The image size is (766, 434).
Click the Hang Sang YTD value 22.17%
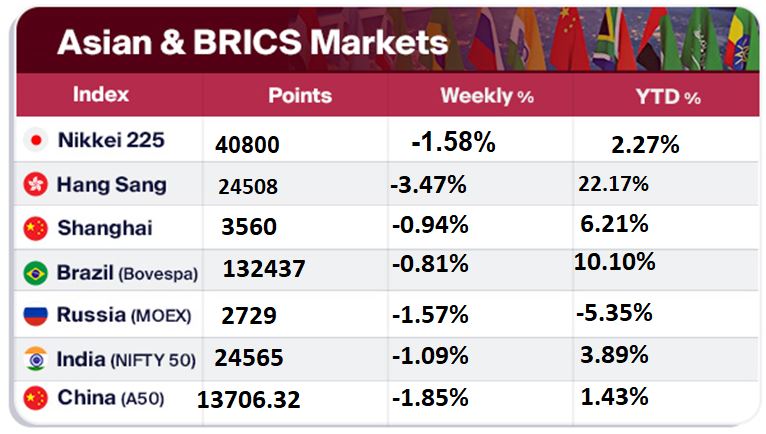613,184
